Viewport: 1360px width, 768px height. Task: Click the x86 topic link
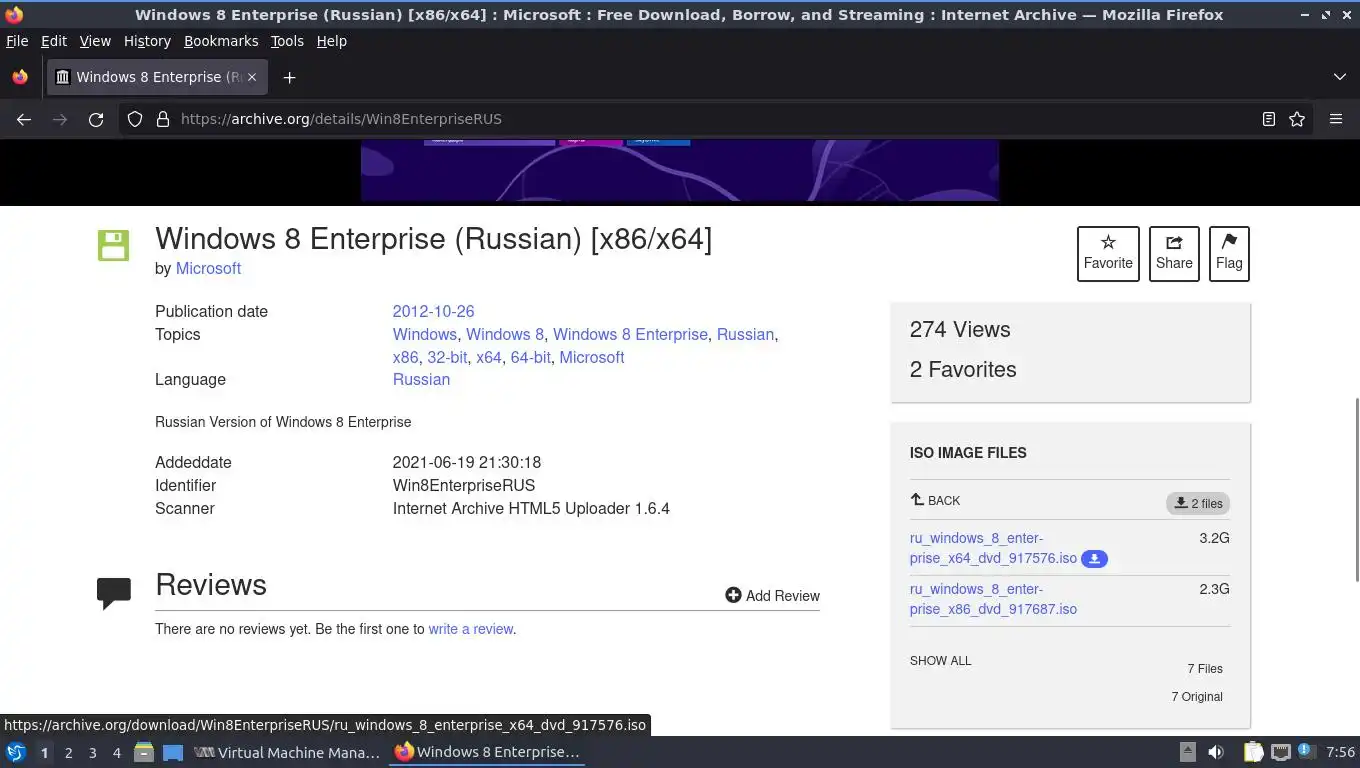pyautogui.click(x=405, y=358)
